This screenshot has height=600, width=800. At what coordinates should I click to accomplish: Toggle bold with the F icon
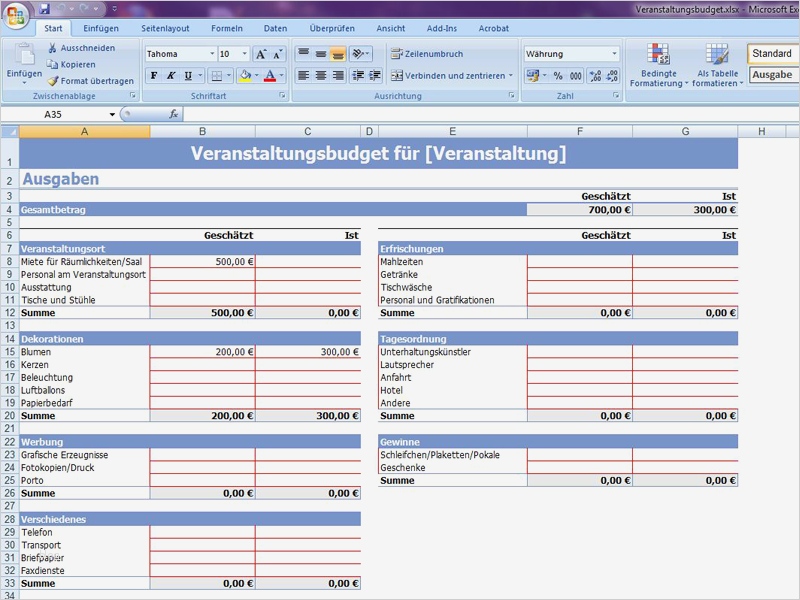pyautogui.click(x=152, y=75)
